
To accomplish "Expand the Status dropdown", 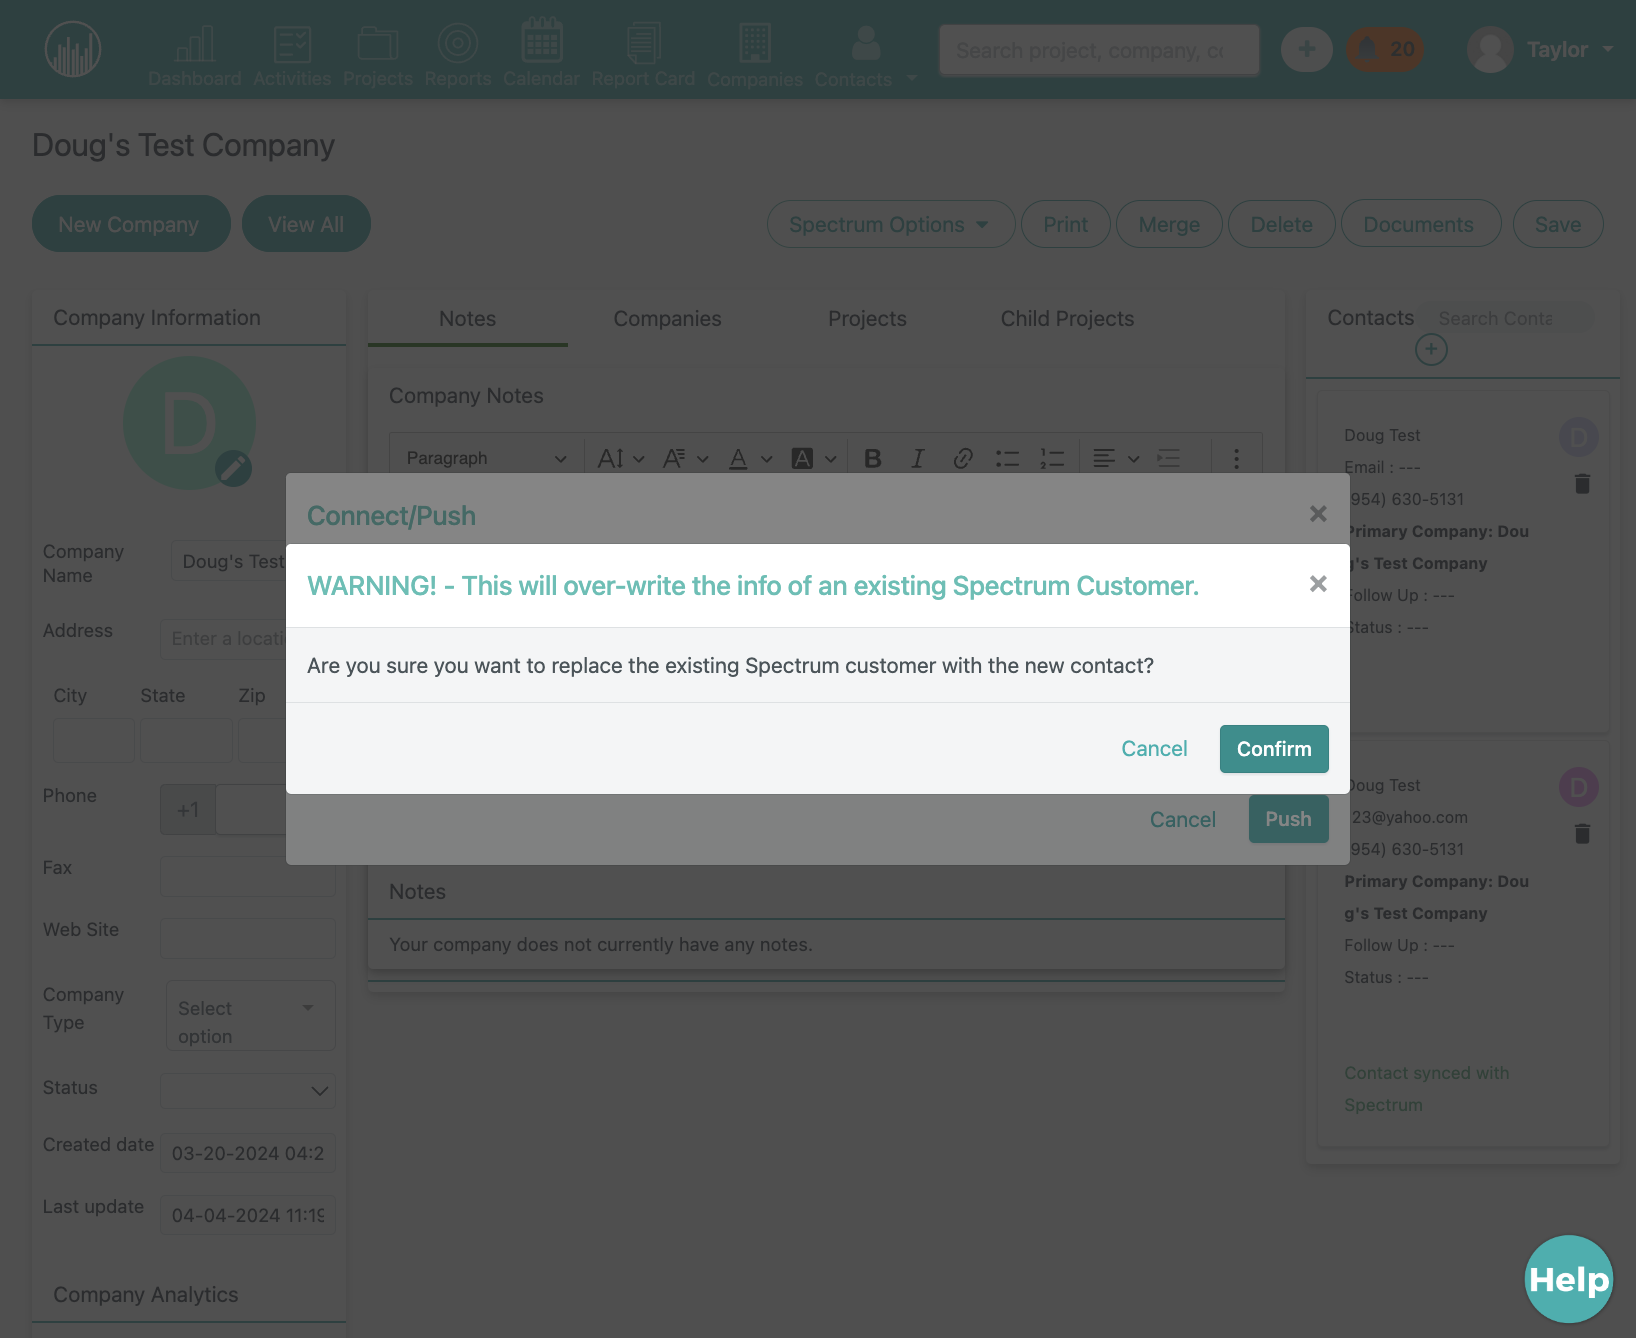I will tap(248, 1090).
